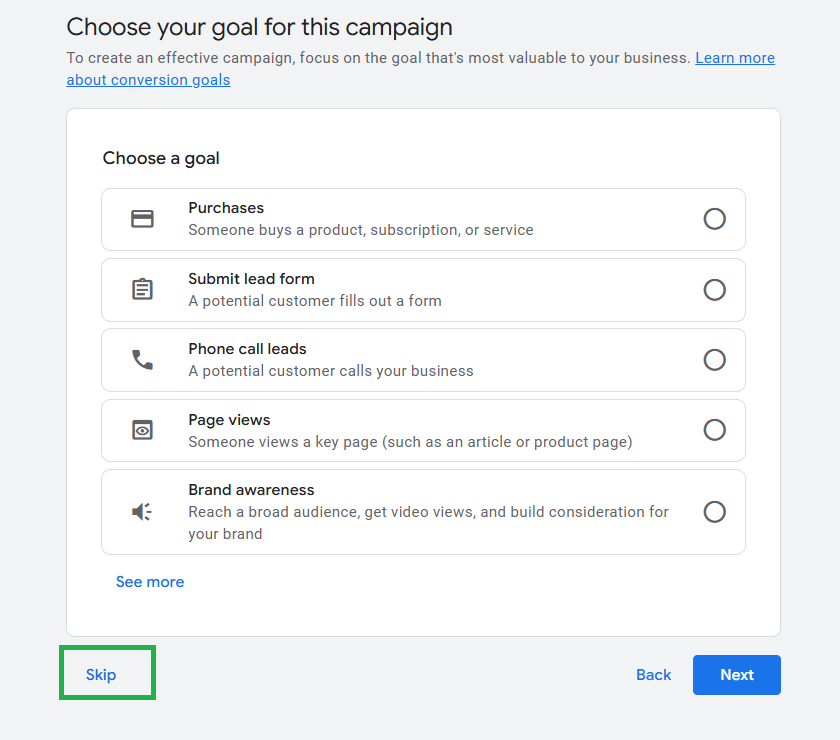This screenshot has height=740, width=840.
Task: Click the phone handset icon
Action: (x=143, y=360)
